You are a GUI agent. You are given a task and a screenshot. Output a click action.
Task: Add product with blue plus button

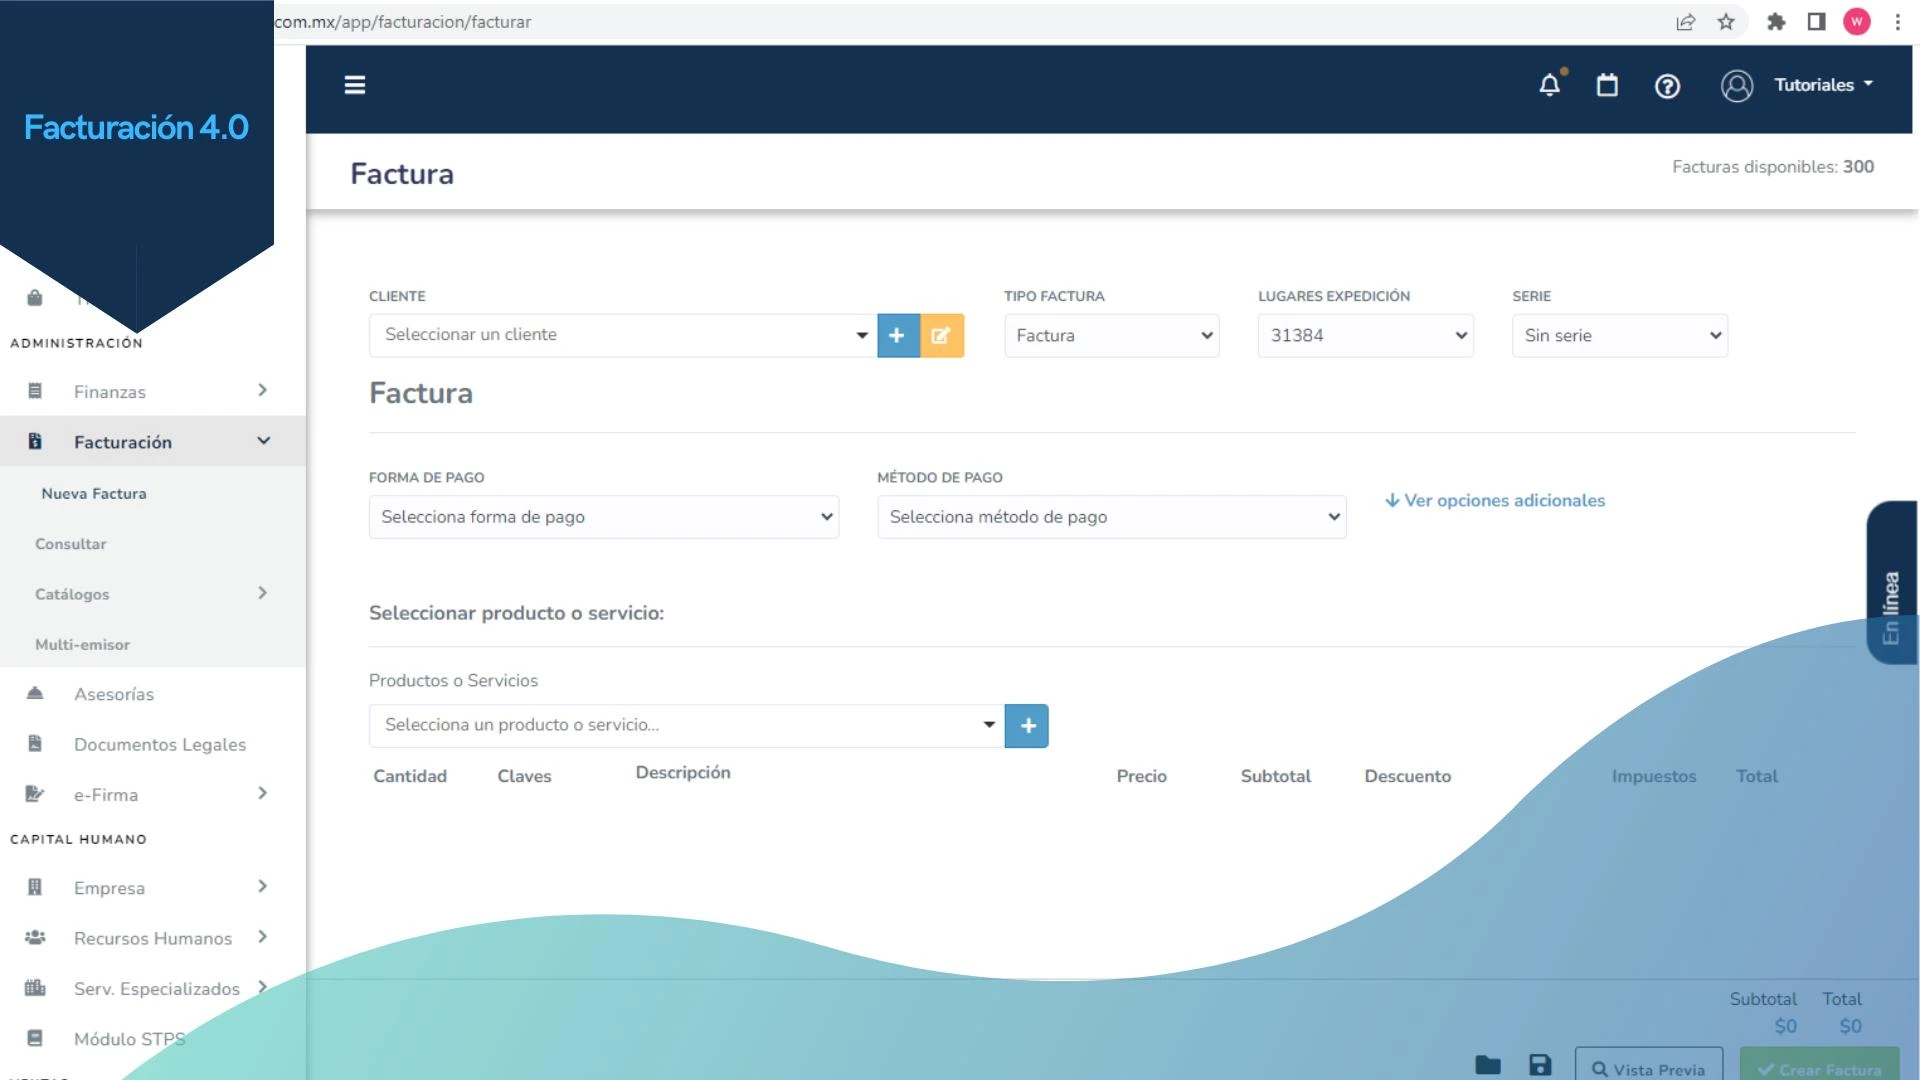pos(1027,726)
